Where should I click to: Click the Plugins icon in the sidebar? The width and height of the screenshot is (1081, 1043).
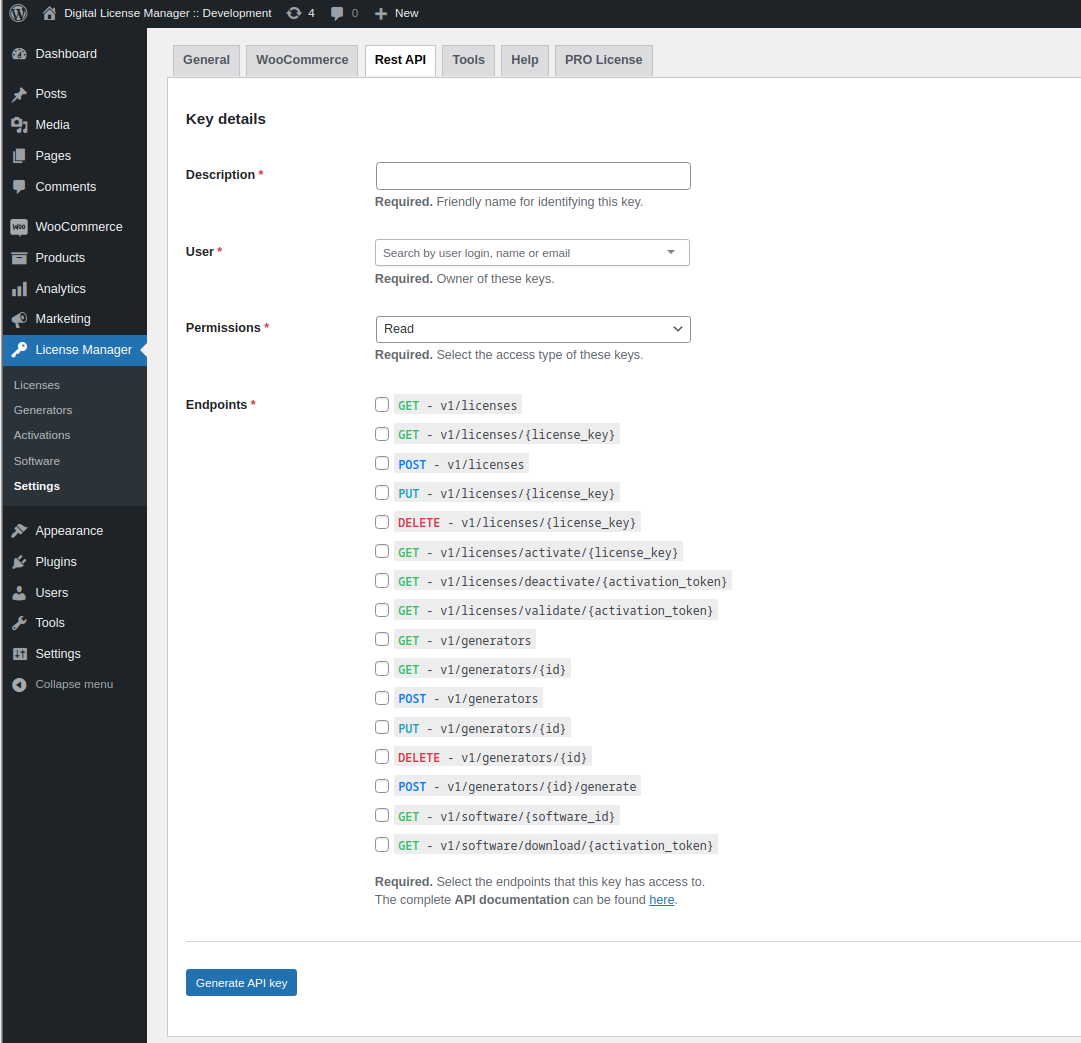tap(22, 561)
